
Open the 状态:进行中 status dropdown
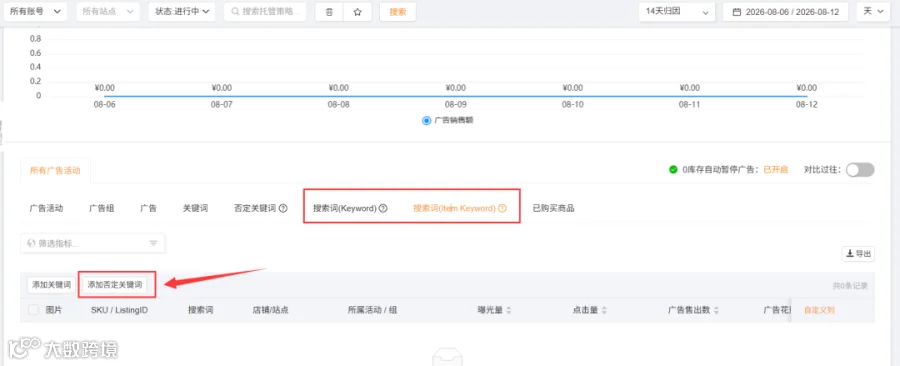[x=182, y=11]
